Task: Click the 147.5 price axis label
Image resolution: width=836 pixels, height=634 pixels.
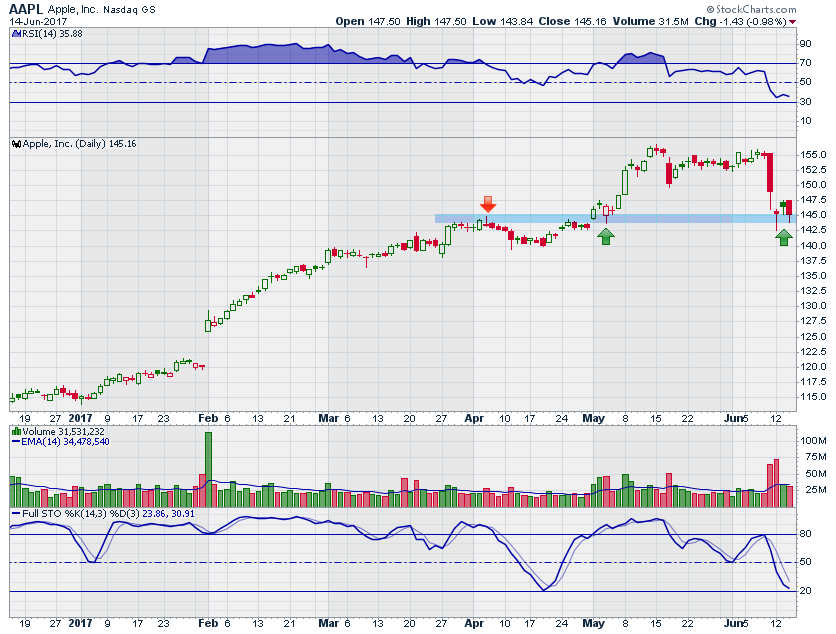Action: pos(813,200)
